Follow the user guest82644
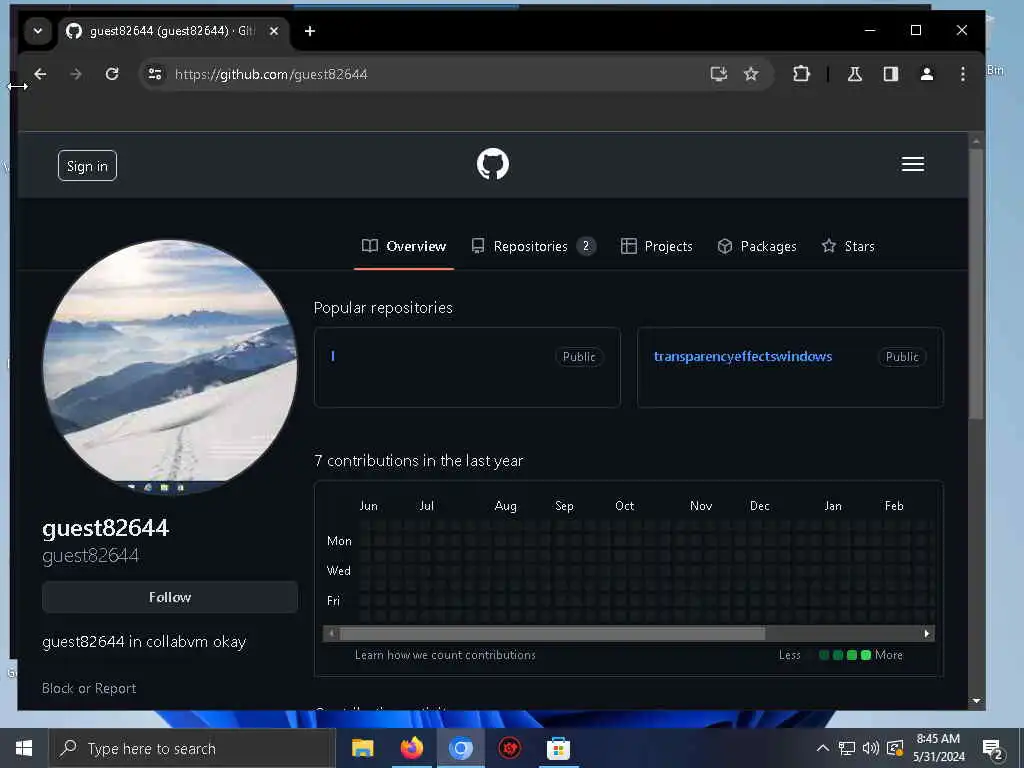The image size is (1024, 768). 170,597
